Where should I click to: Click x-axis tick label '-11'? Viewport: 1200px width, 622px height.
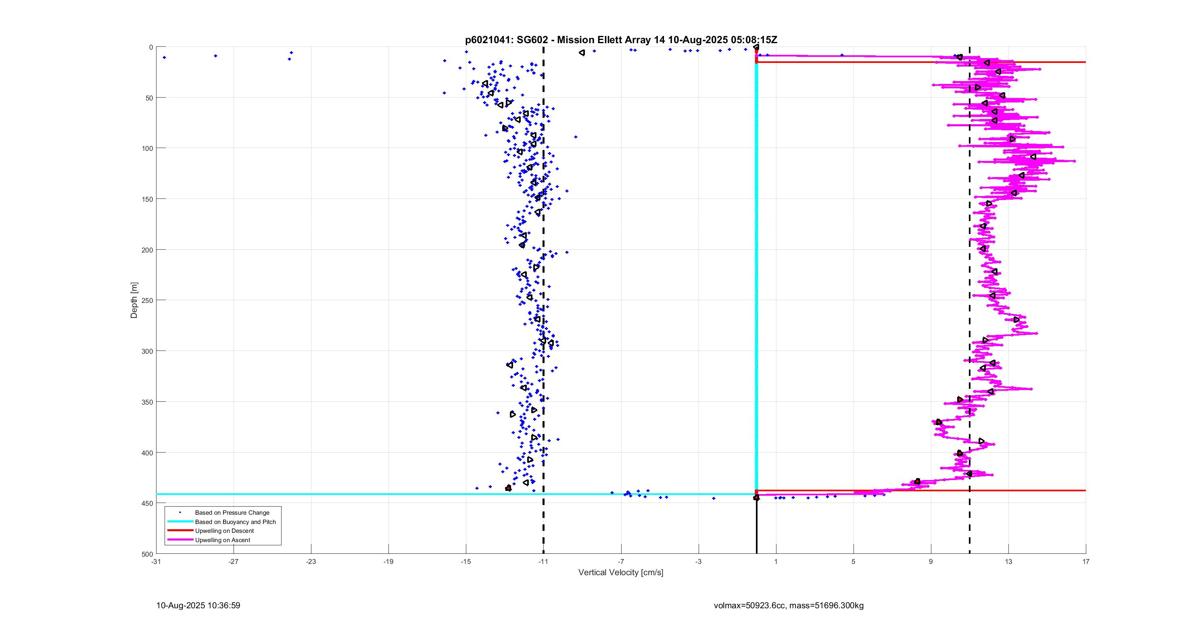(543, 562)
